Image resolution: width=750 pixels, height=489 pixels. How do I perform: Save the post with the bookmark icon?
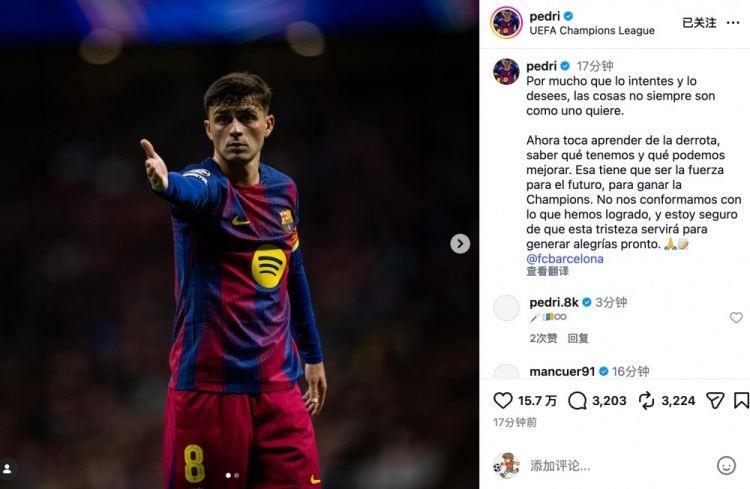point(741,400)
